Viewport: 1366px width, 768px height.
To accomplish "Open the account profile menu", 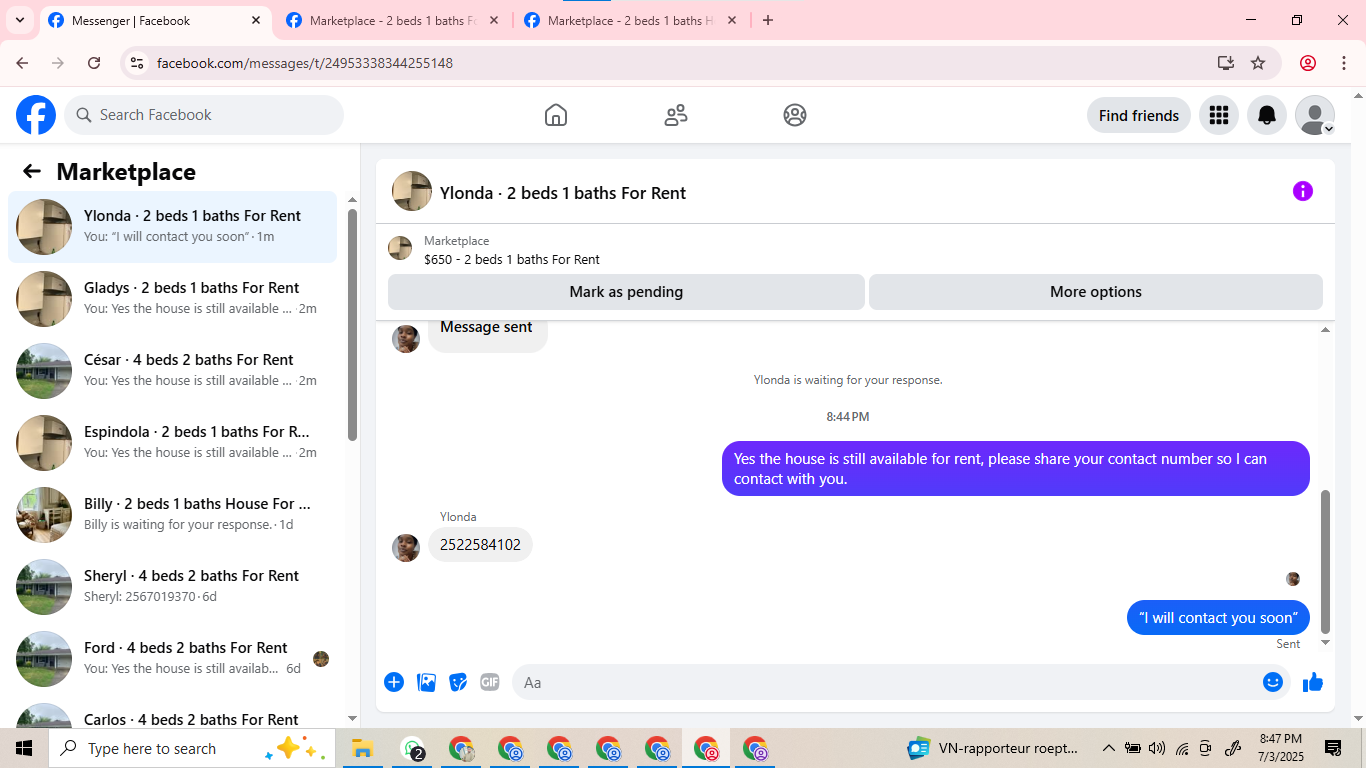I will pos(1315,115).
